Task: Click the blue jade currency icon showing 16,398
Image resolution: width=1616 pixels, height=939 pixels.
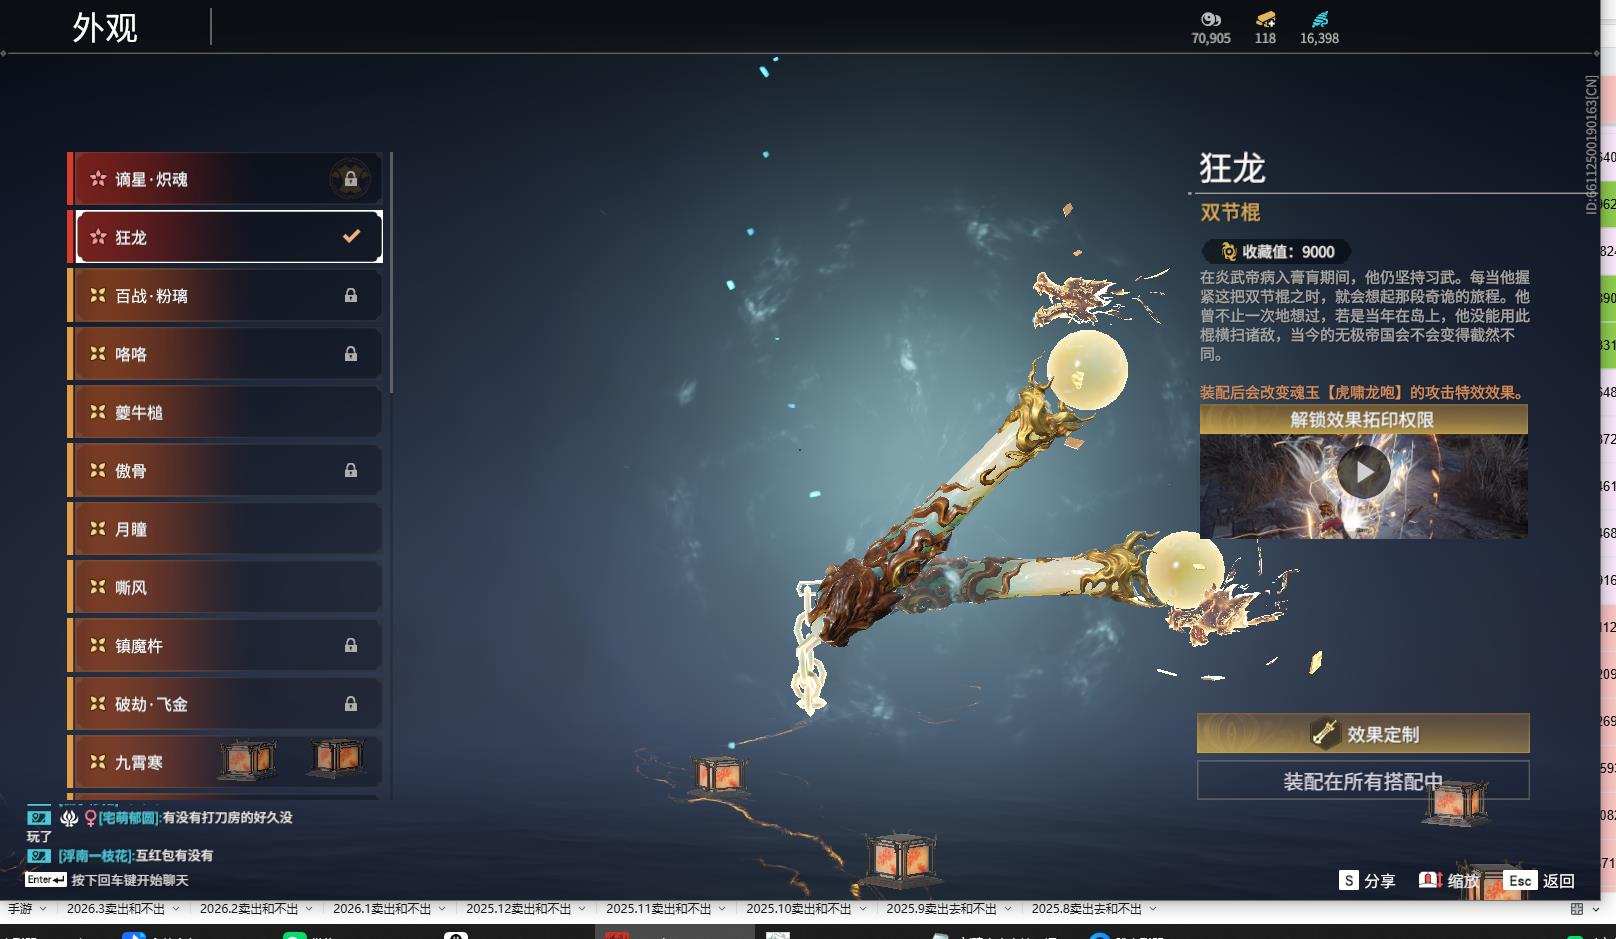Action: click(x=1322, y=18)
